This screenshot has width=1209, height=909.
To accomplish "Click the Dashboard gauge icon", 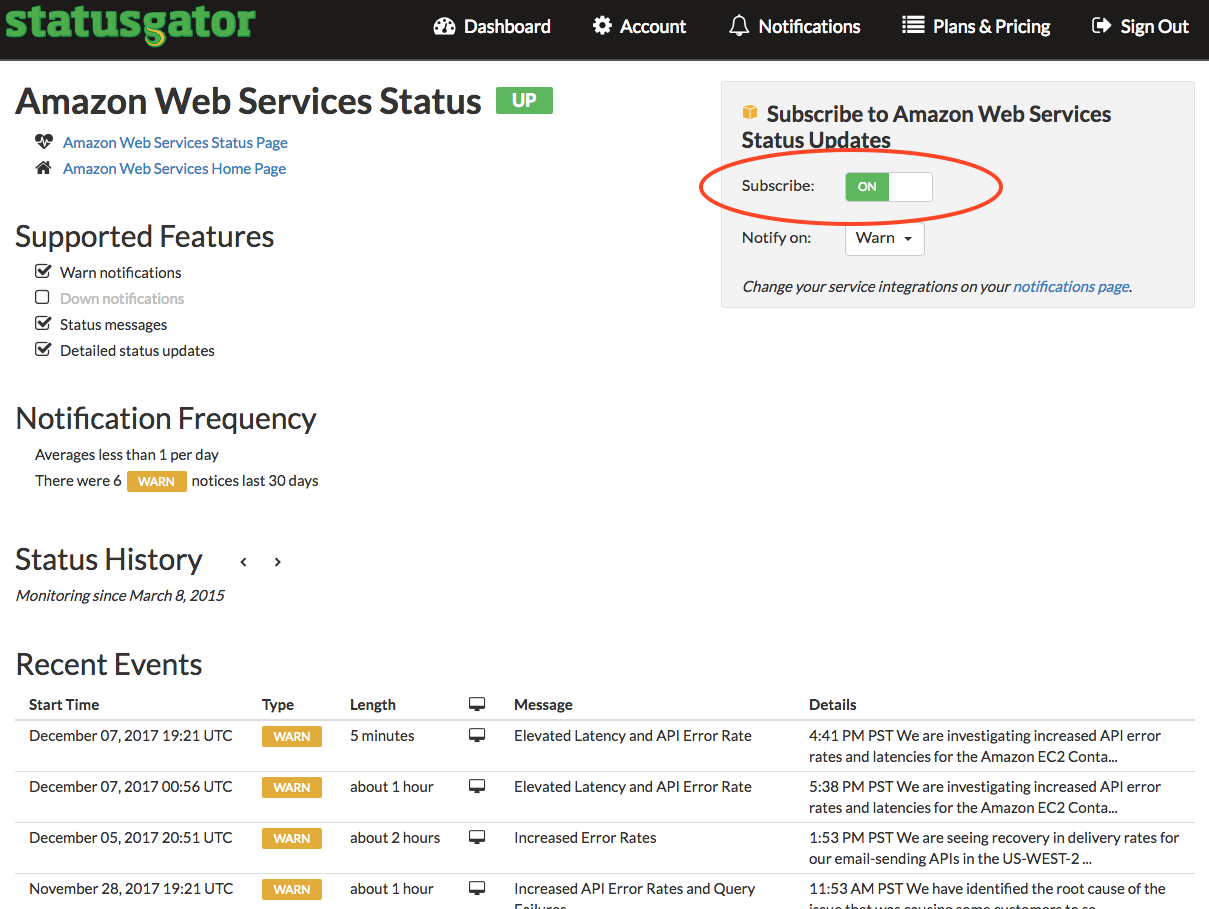I will (444, 26).
